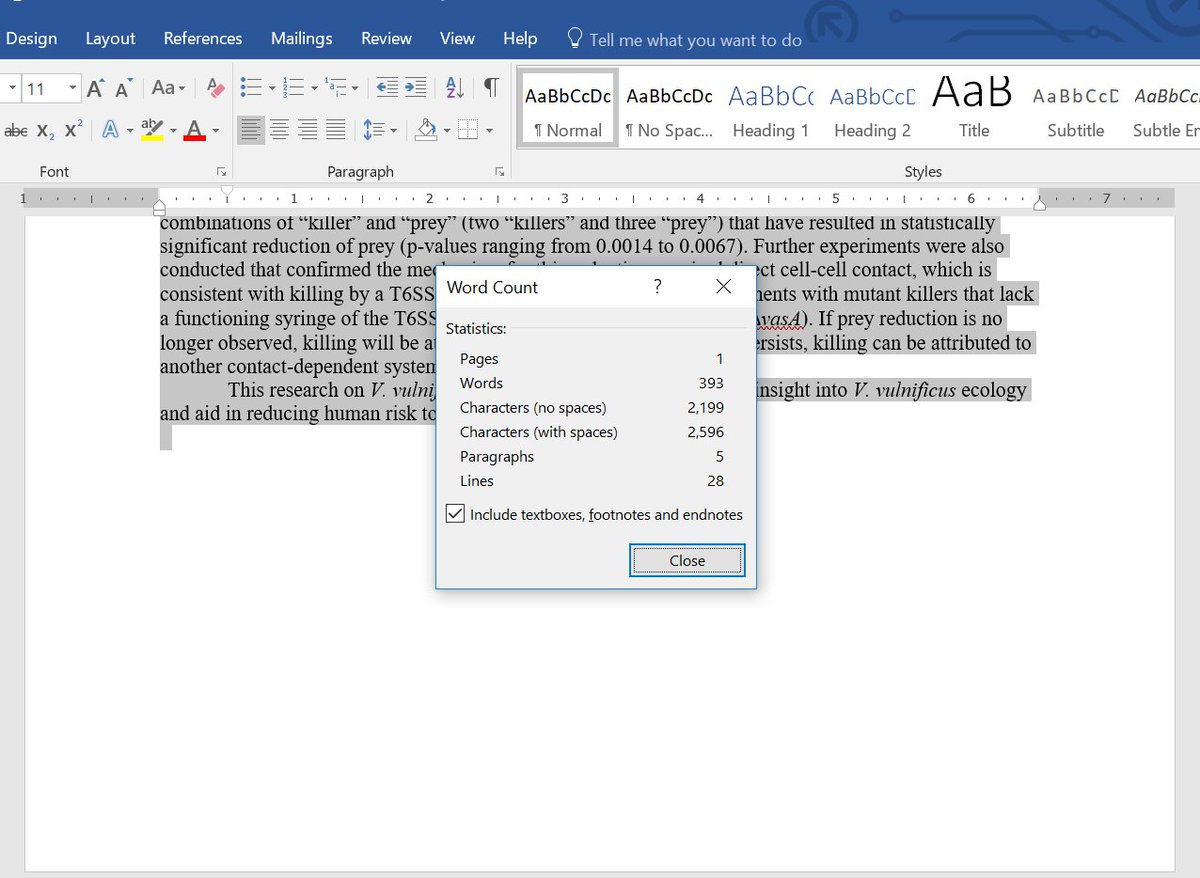Switch to the Mailings tab
This screenshot has height=878, width=1200.
[x=301, y=38]
